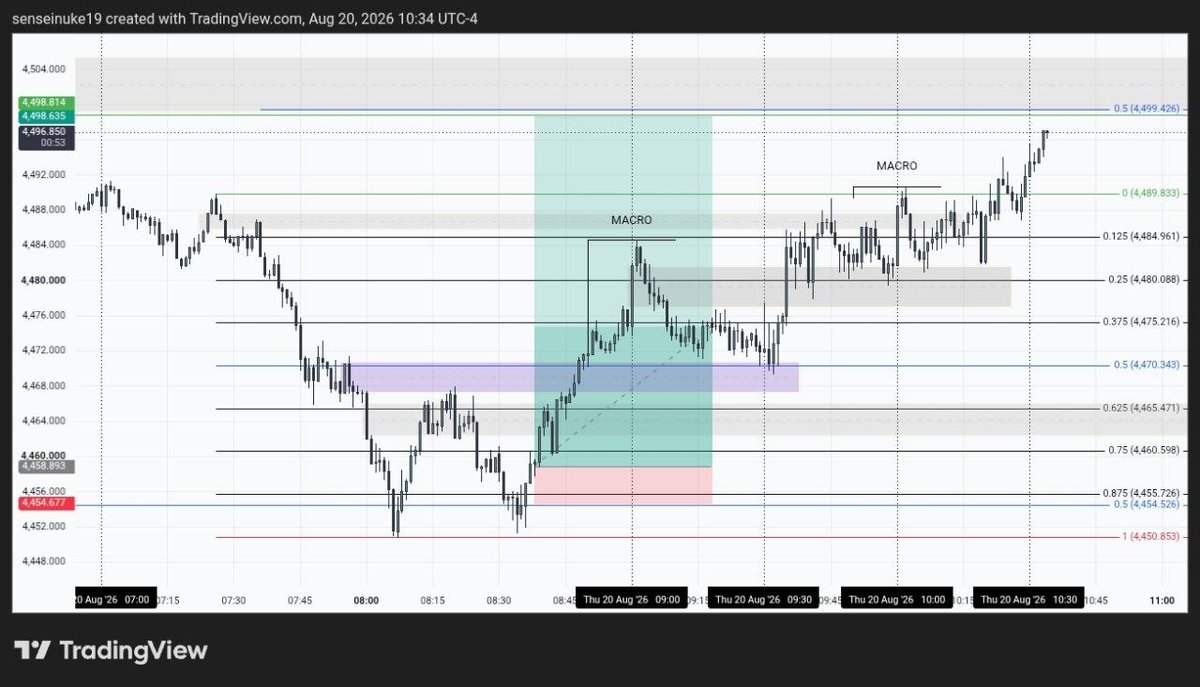Select the MACRO label over the green position box
The height and width of the screenshot is (687, 1200).
tap(632, 220)
